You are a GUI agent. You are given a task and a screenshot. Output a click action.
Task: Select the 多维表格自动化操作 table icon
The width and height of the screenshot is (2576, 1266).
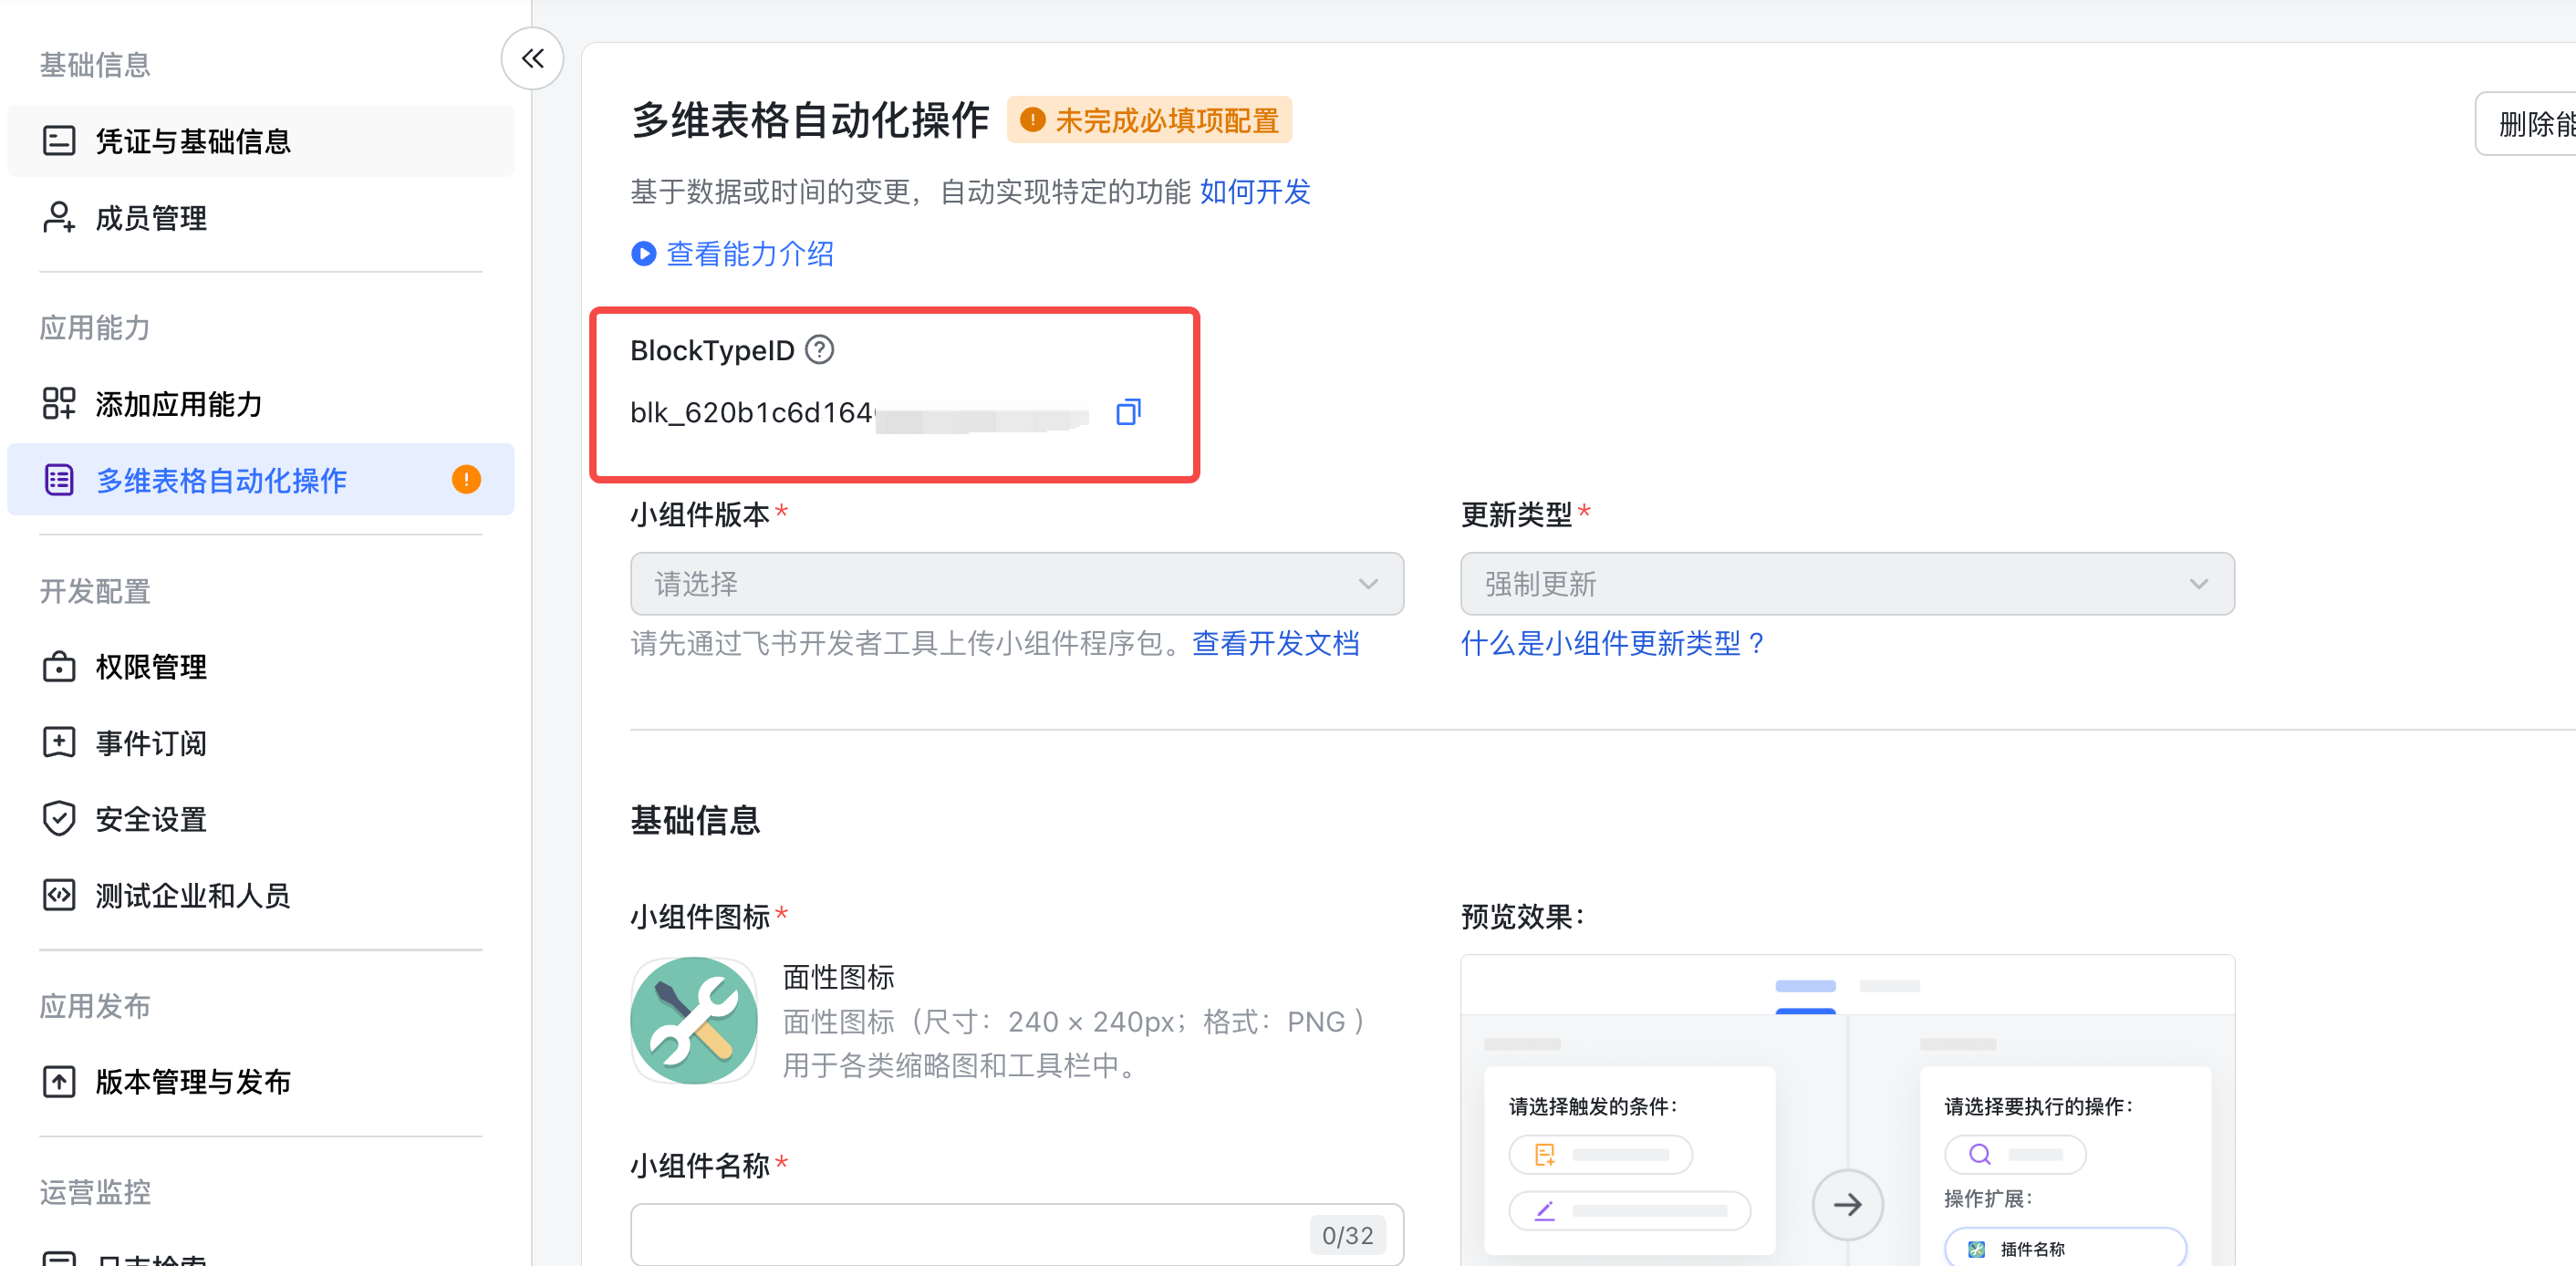(59, 479)
